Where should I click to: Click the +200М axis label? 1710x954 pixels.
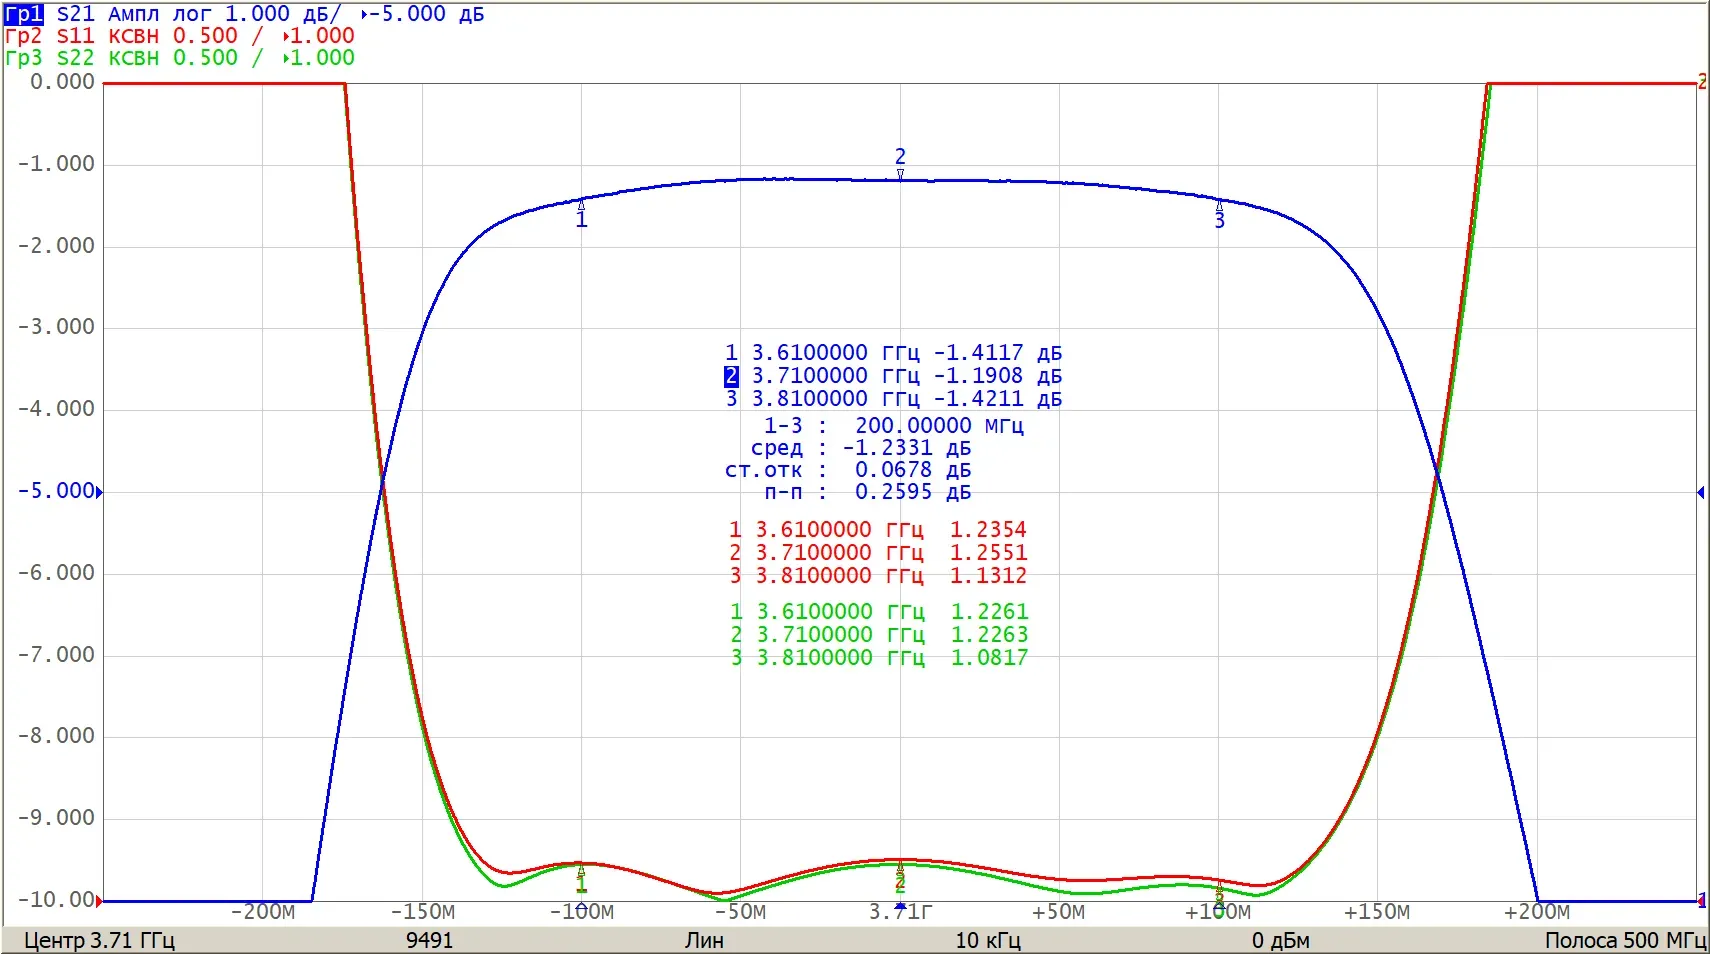coord(1537,912)
